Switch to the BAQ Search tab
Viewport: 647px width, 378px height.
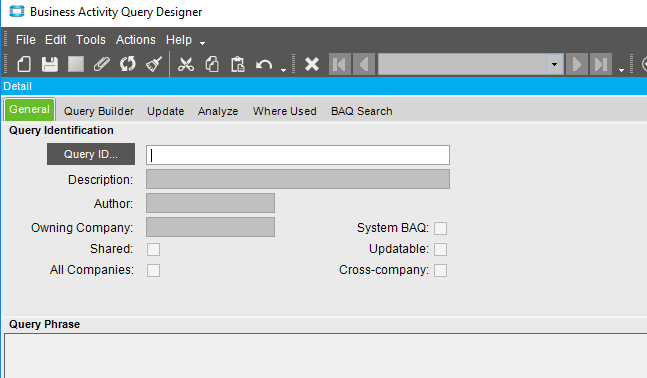click(x=361, y=111)
